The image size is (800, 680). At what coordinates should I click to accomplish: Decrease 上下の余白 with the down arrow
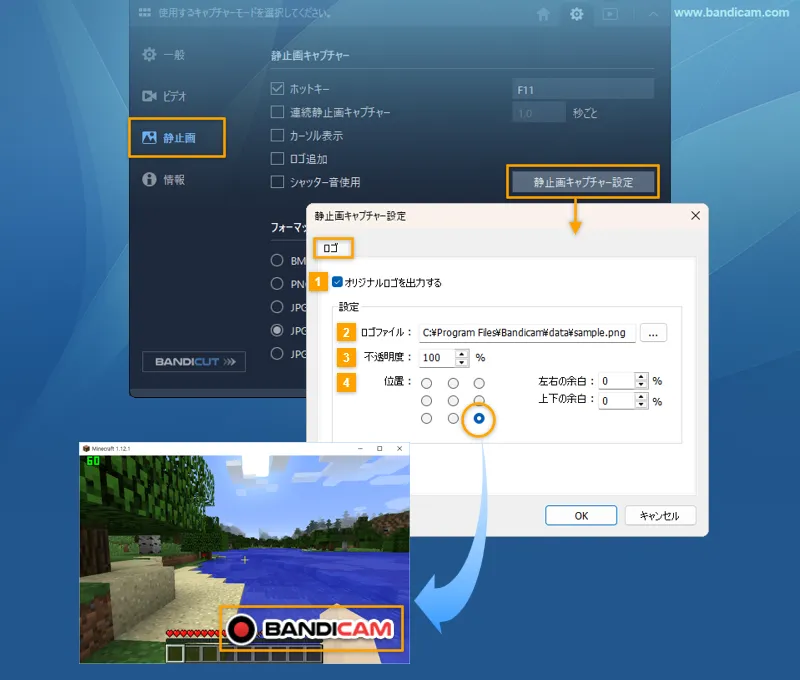641,405
